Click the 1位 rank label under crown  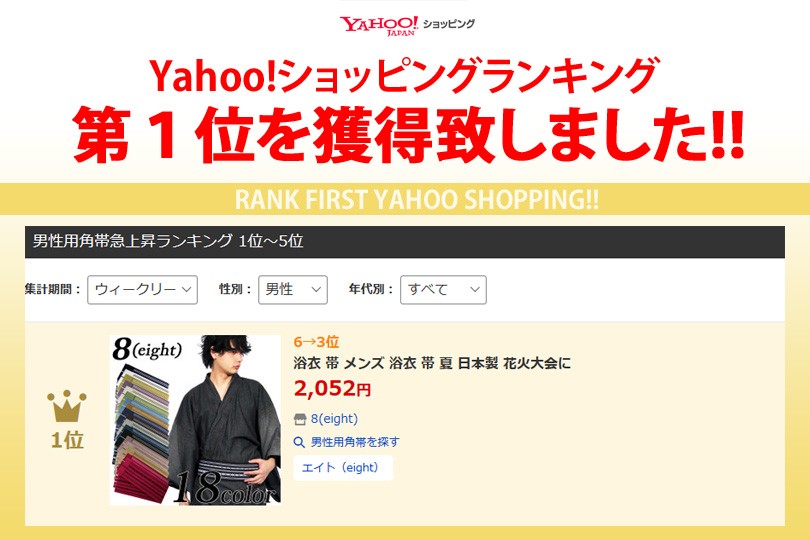[67, 440]
